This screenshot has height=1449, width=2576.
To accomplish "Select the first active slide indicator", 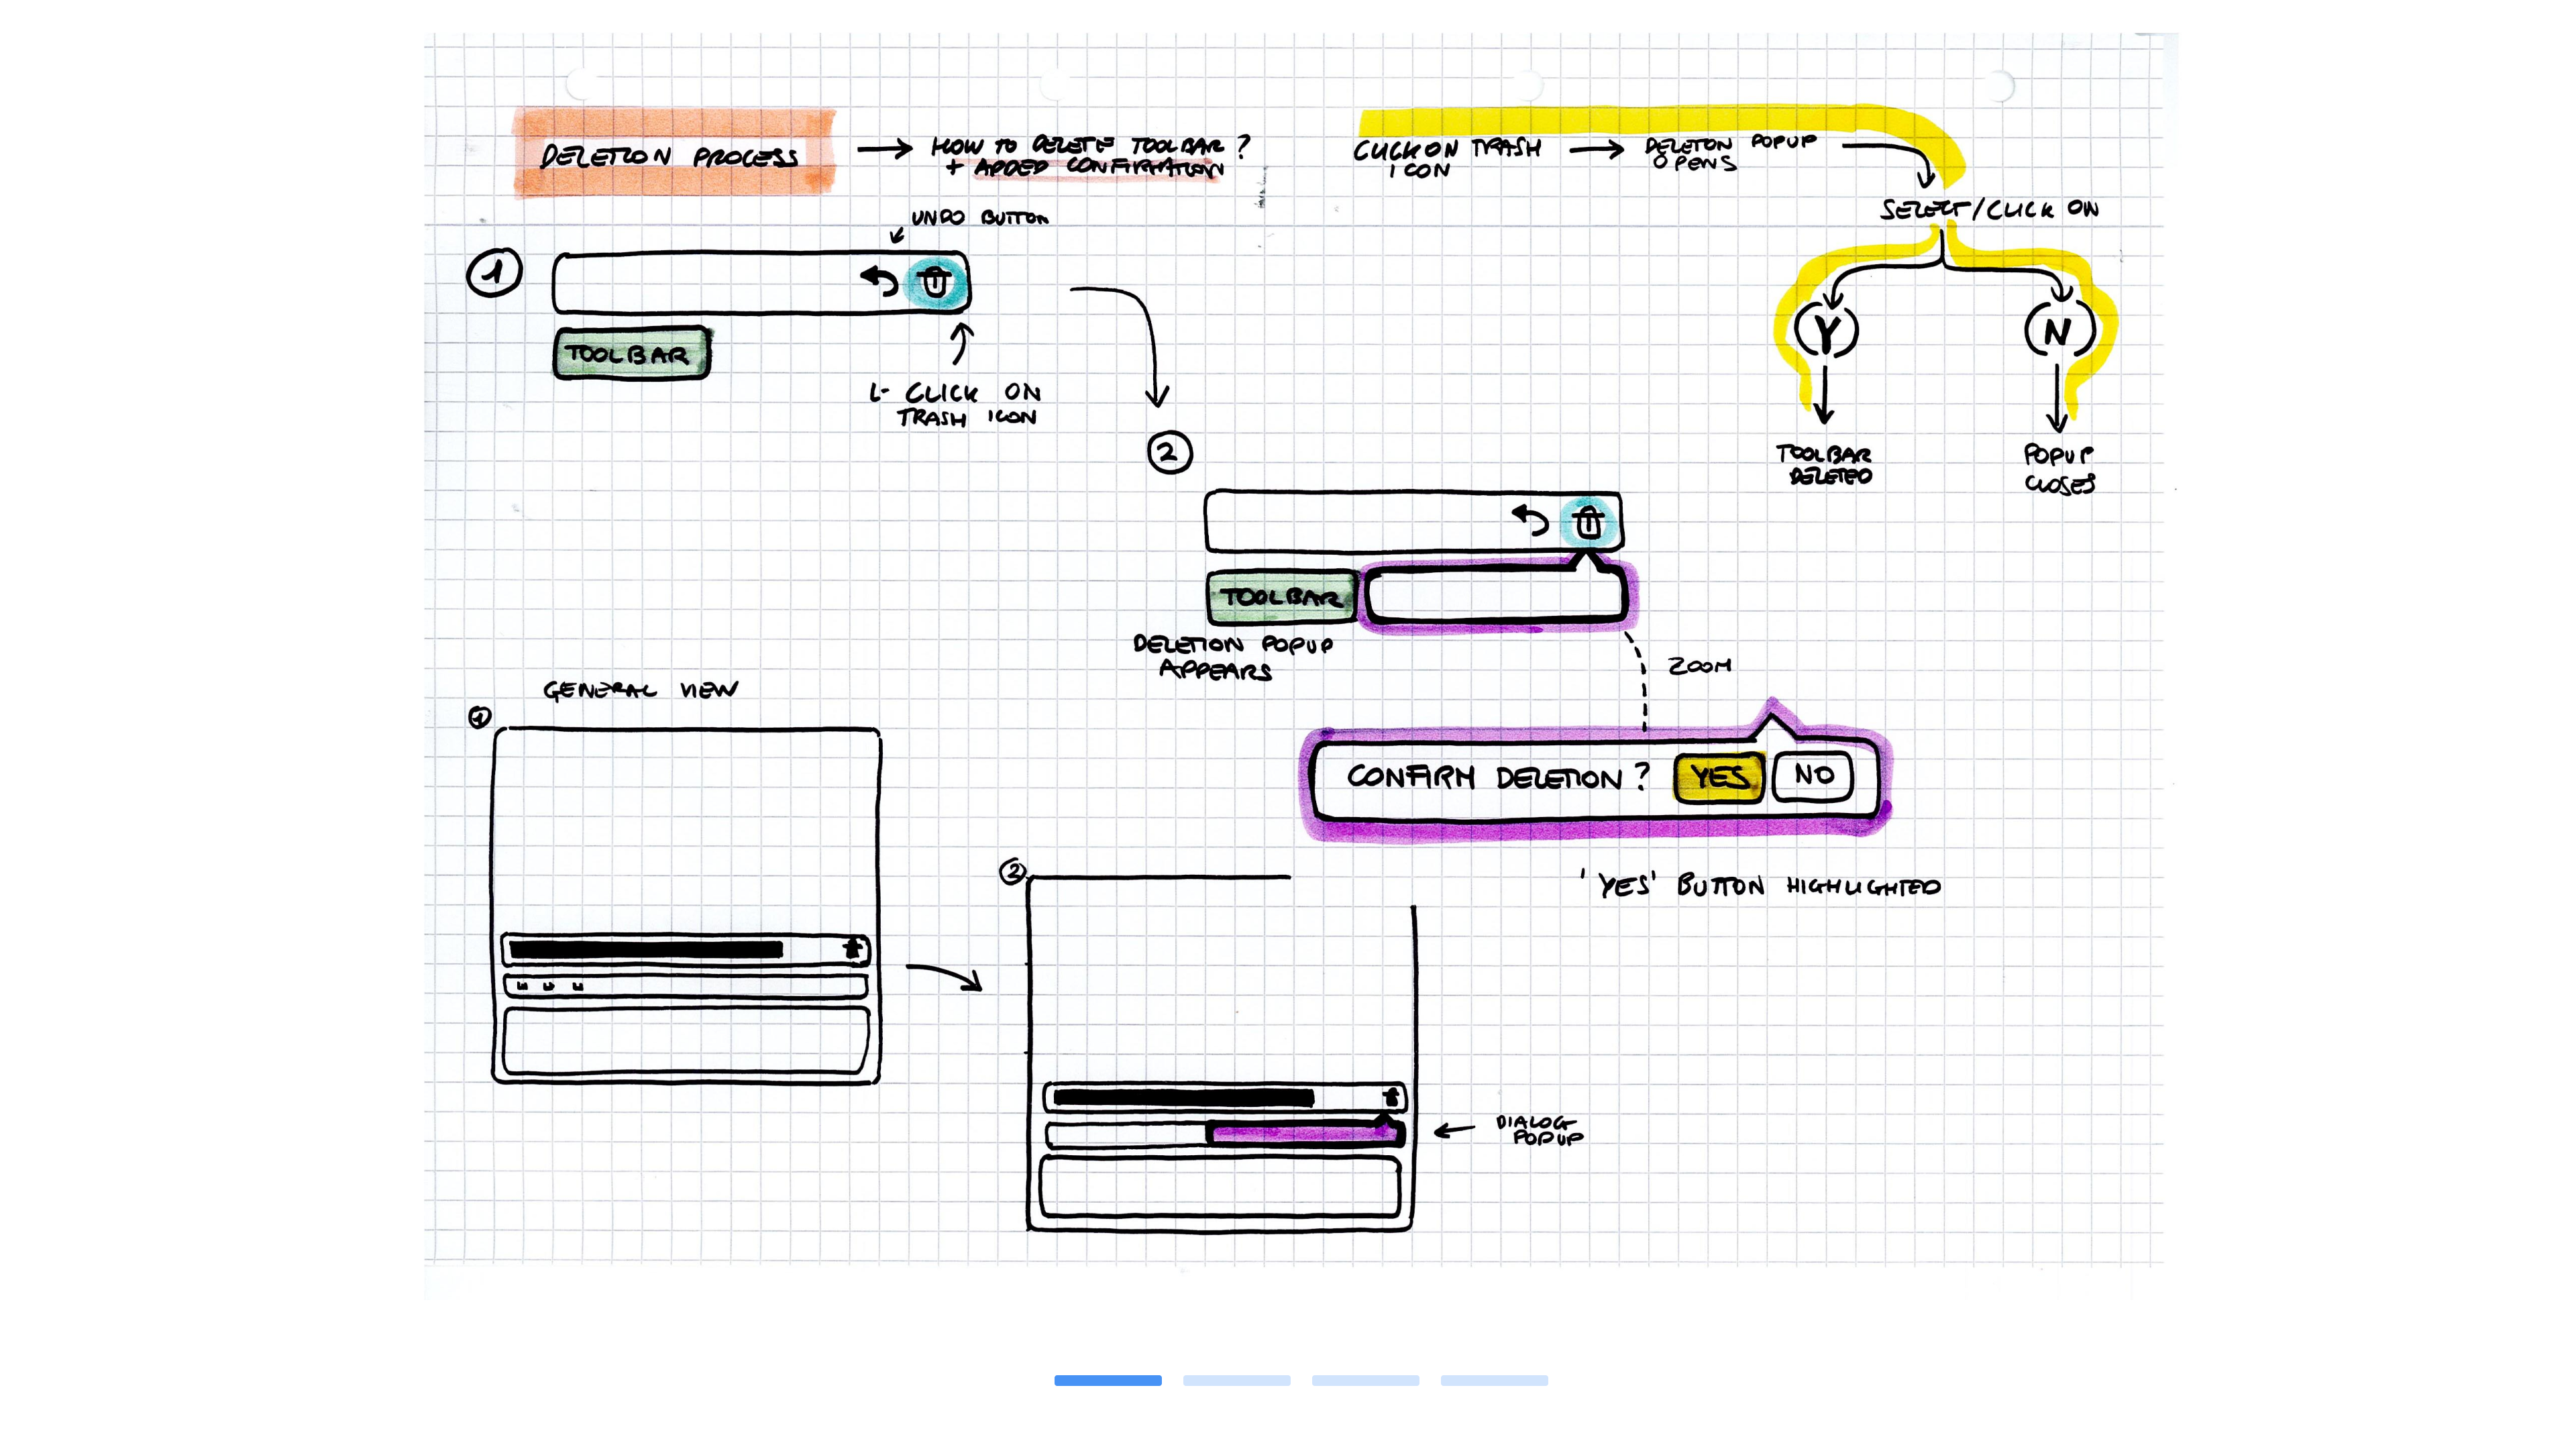I will click(x=1107, y=1380).
